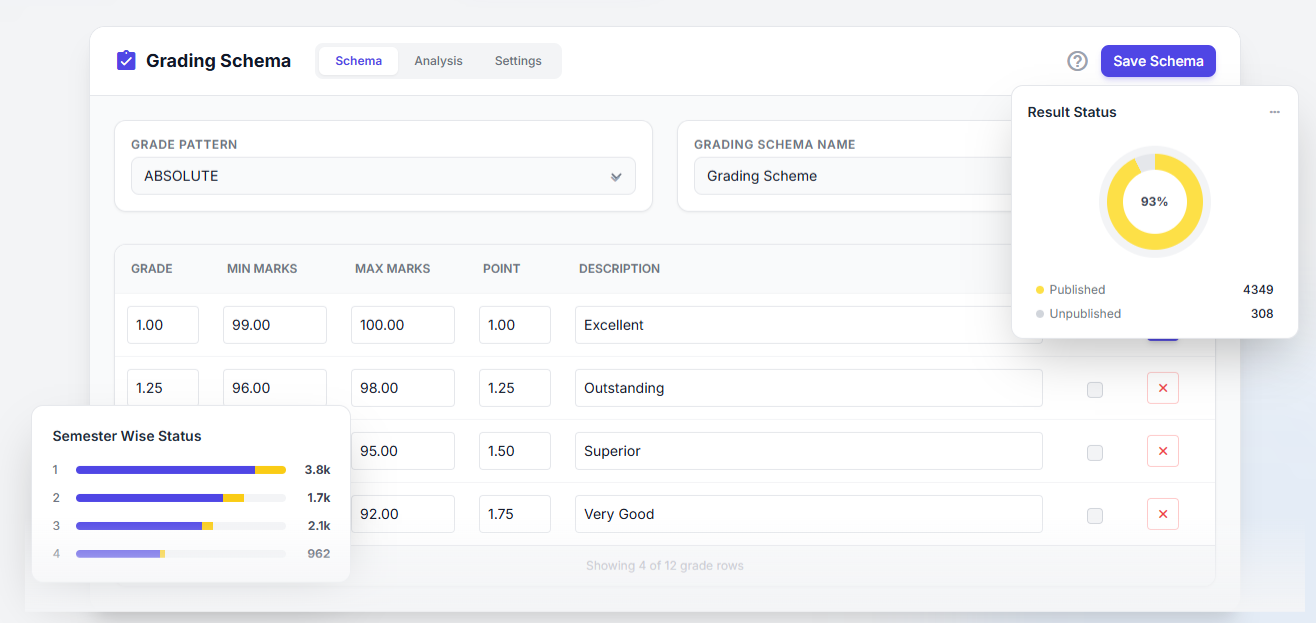Open help via question mark icon
The image size is (1316, 623).
click(x=1077, y=61)
